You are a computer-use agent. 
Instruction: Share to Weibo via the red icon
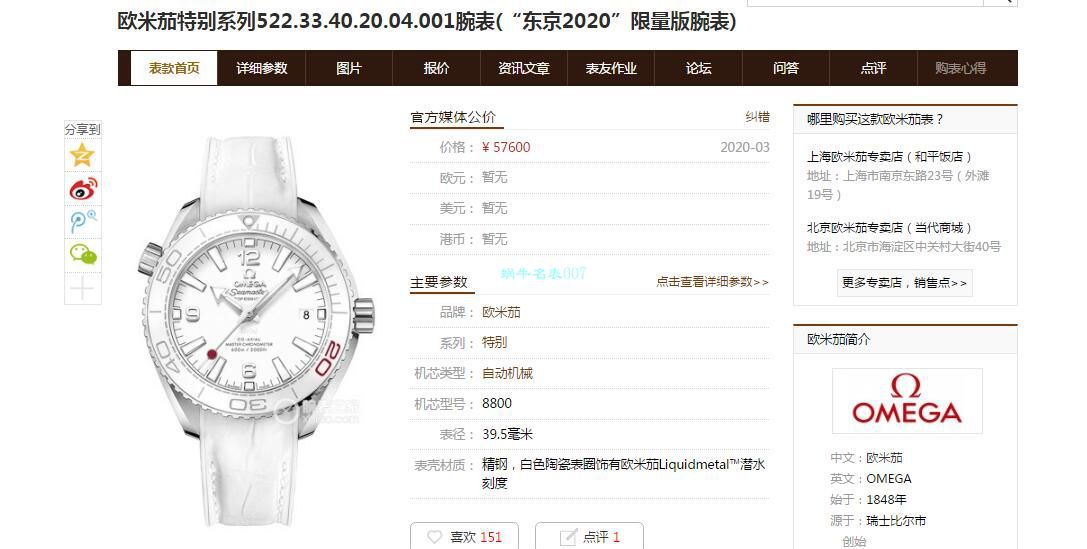click(x=82, y=189)
